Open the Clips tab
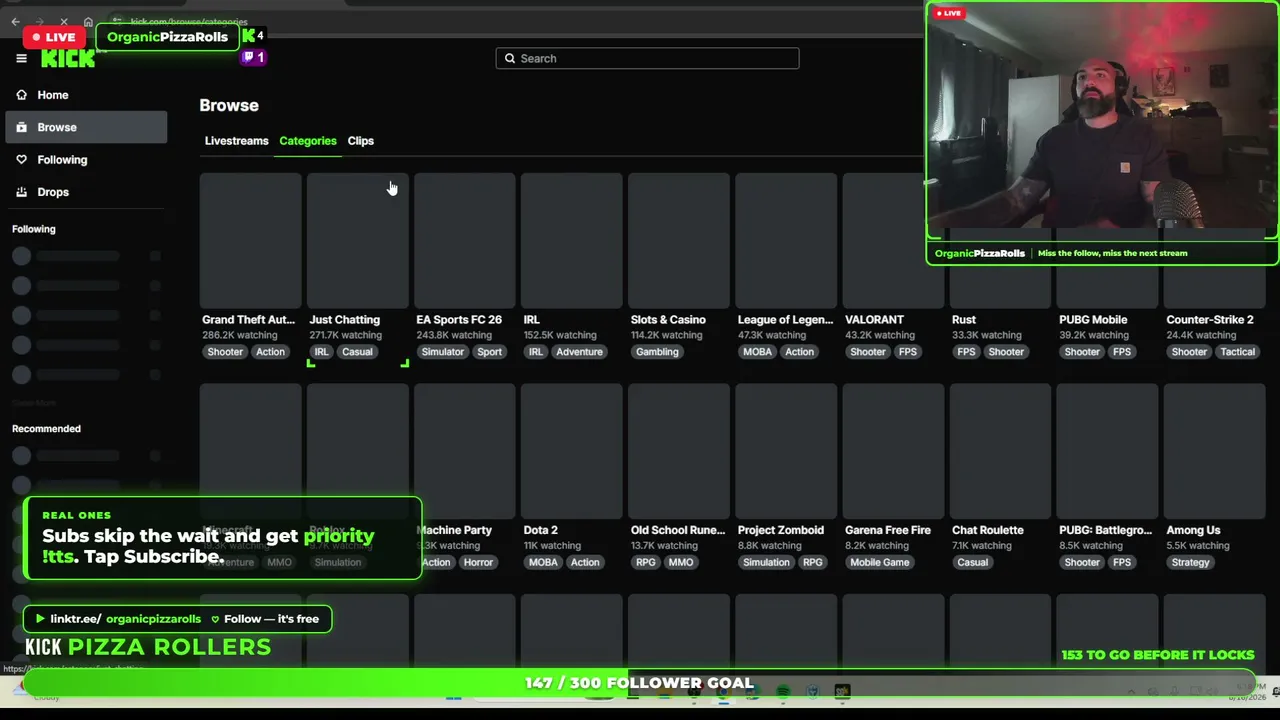The image size is (1280, 720). point(361,141)
